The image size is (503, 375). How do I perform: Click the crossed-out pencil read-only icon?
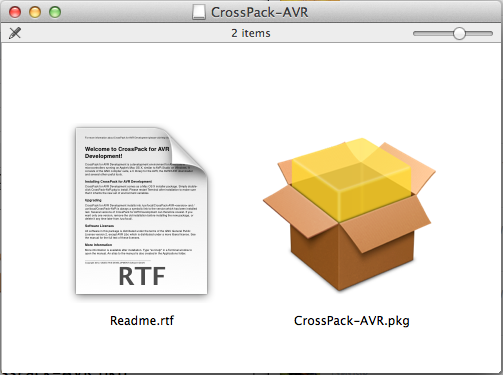(x=15, y=33)
